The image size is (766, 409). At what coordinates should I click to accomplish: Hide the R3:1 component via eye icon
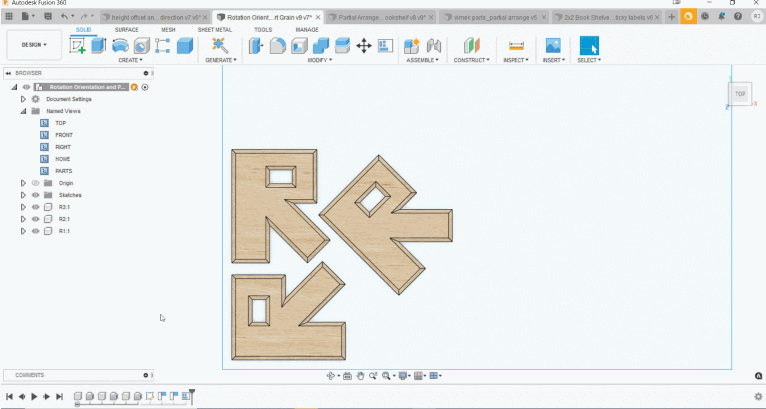(35, 207)
